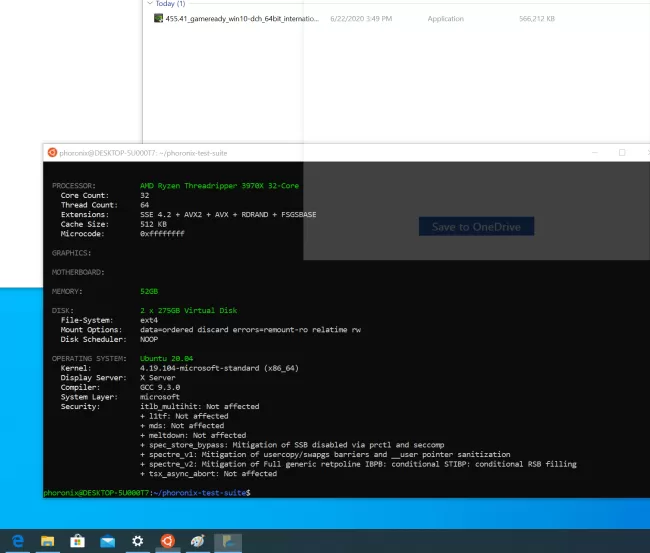Image resolution: width=650 pixels, height=553 pixels.
Task: Click the Core Count value 32
Action: 144,195
